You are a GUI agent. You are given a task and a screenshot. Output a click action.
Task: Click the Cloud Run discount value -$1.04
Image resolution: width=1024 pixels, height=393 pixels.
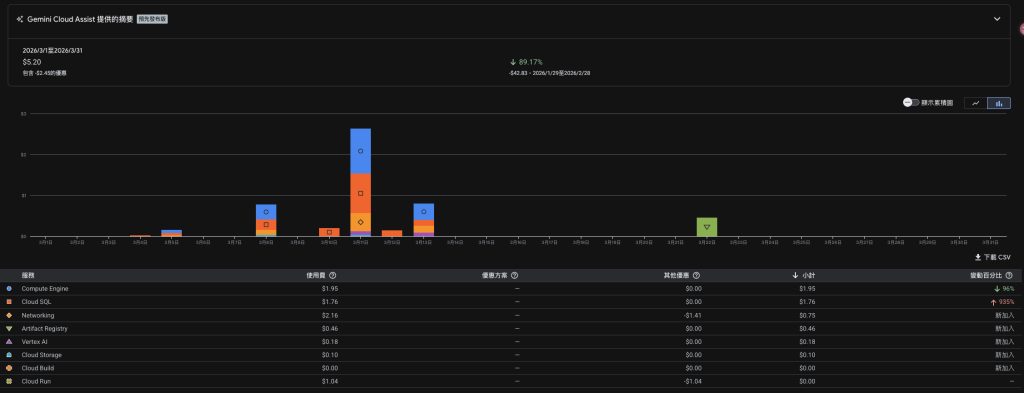point(693,381)
